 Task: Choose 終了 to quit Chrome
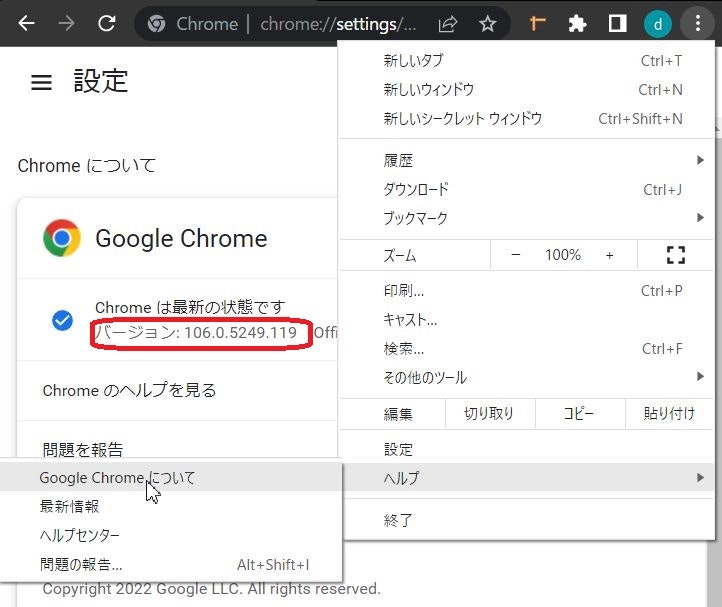coord(527,520)
